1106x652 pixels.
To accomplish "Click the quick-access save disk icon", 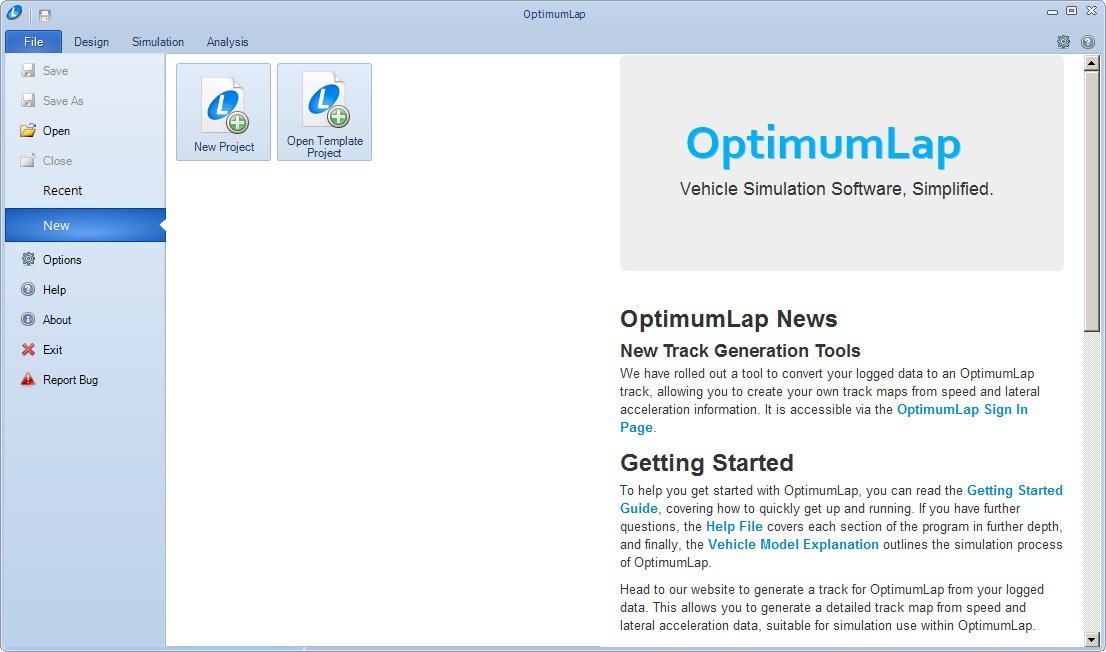I will click(x=45, y=16).
